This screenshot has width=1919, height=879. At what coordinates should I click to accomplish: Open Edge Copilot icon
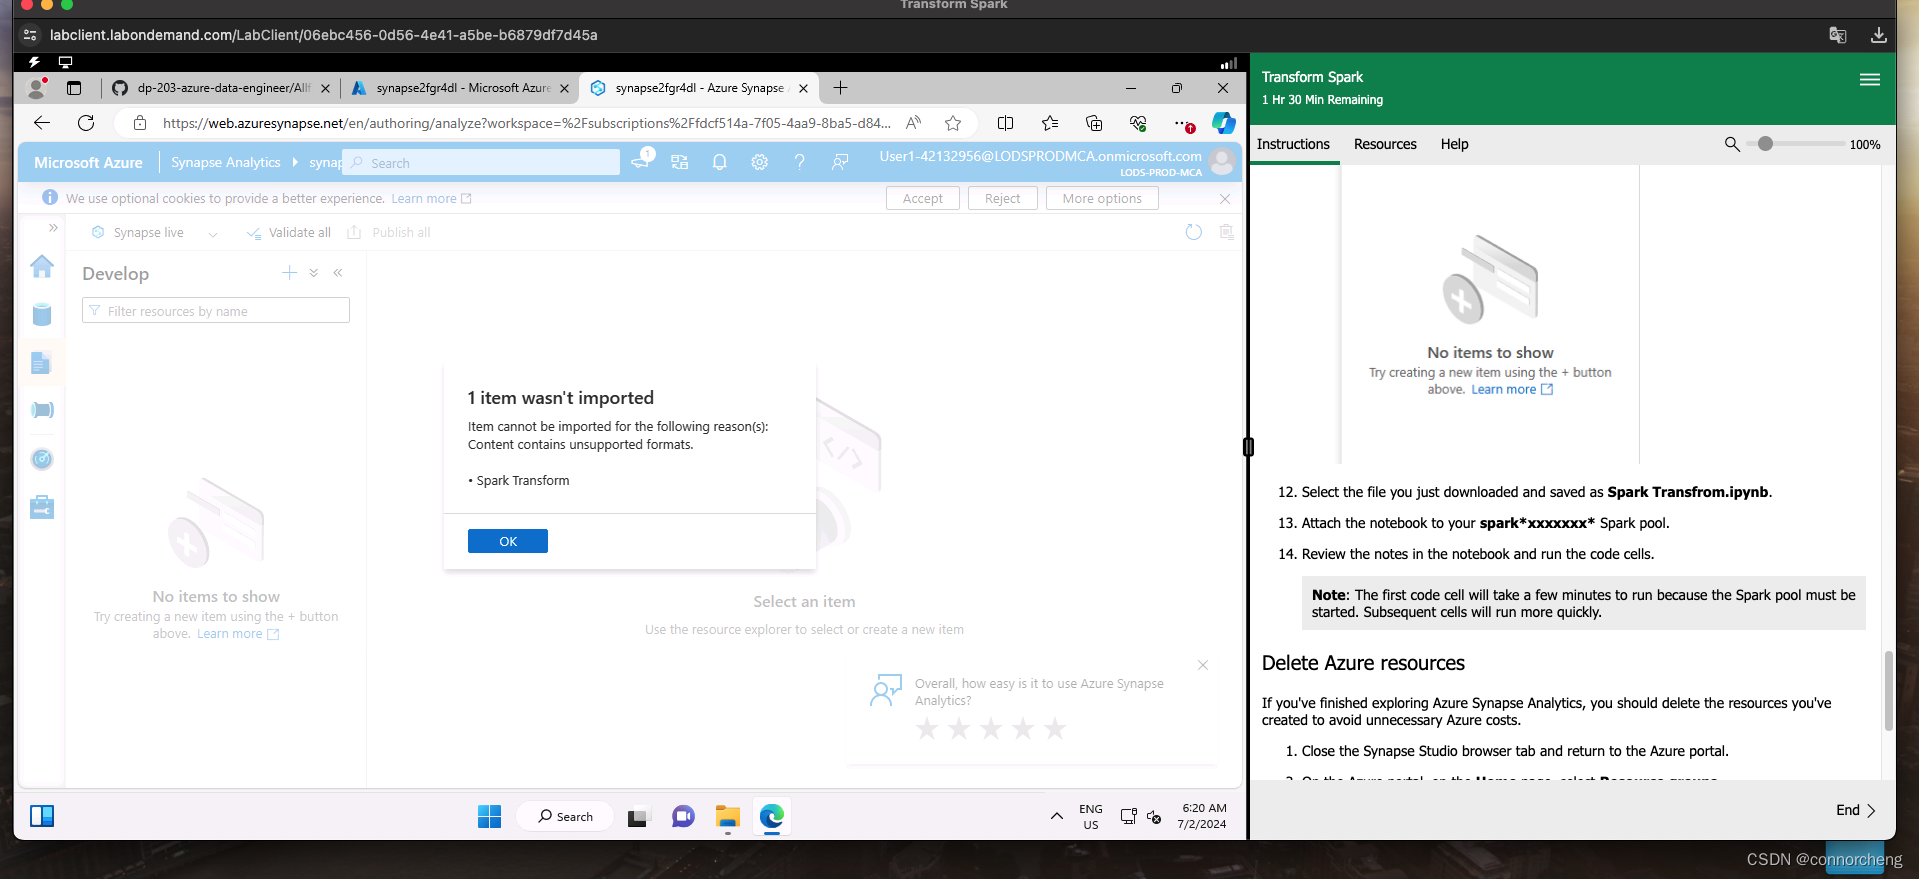click(x=1224, y=123)
